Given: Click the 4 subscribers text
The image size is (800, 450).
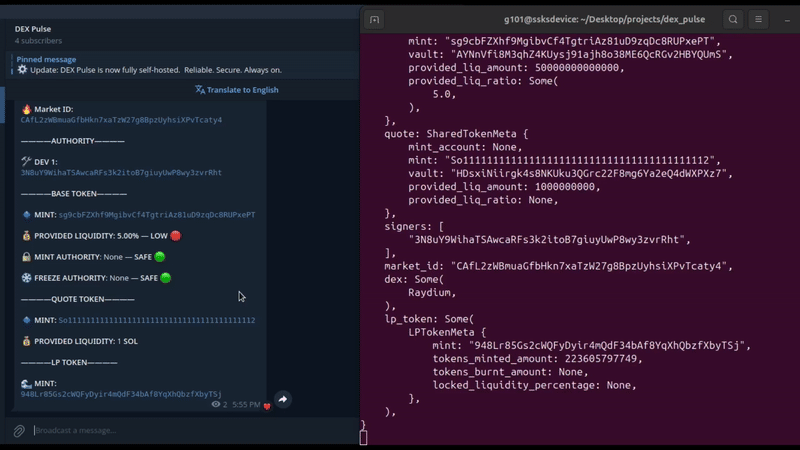Looking at the screenshot, I should pyautogui.click(x=38, y=41).
